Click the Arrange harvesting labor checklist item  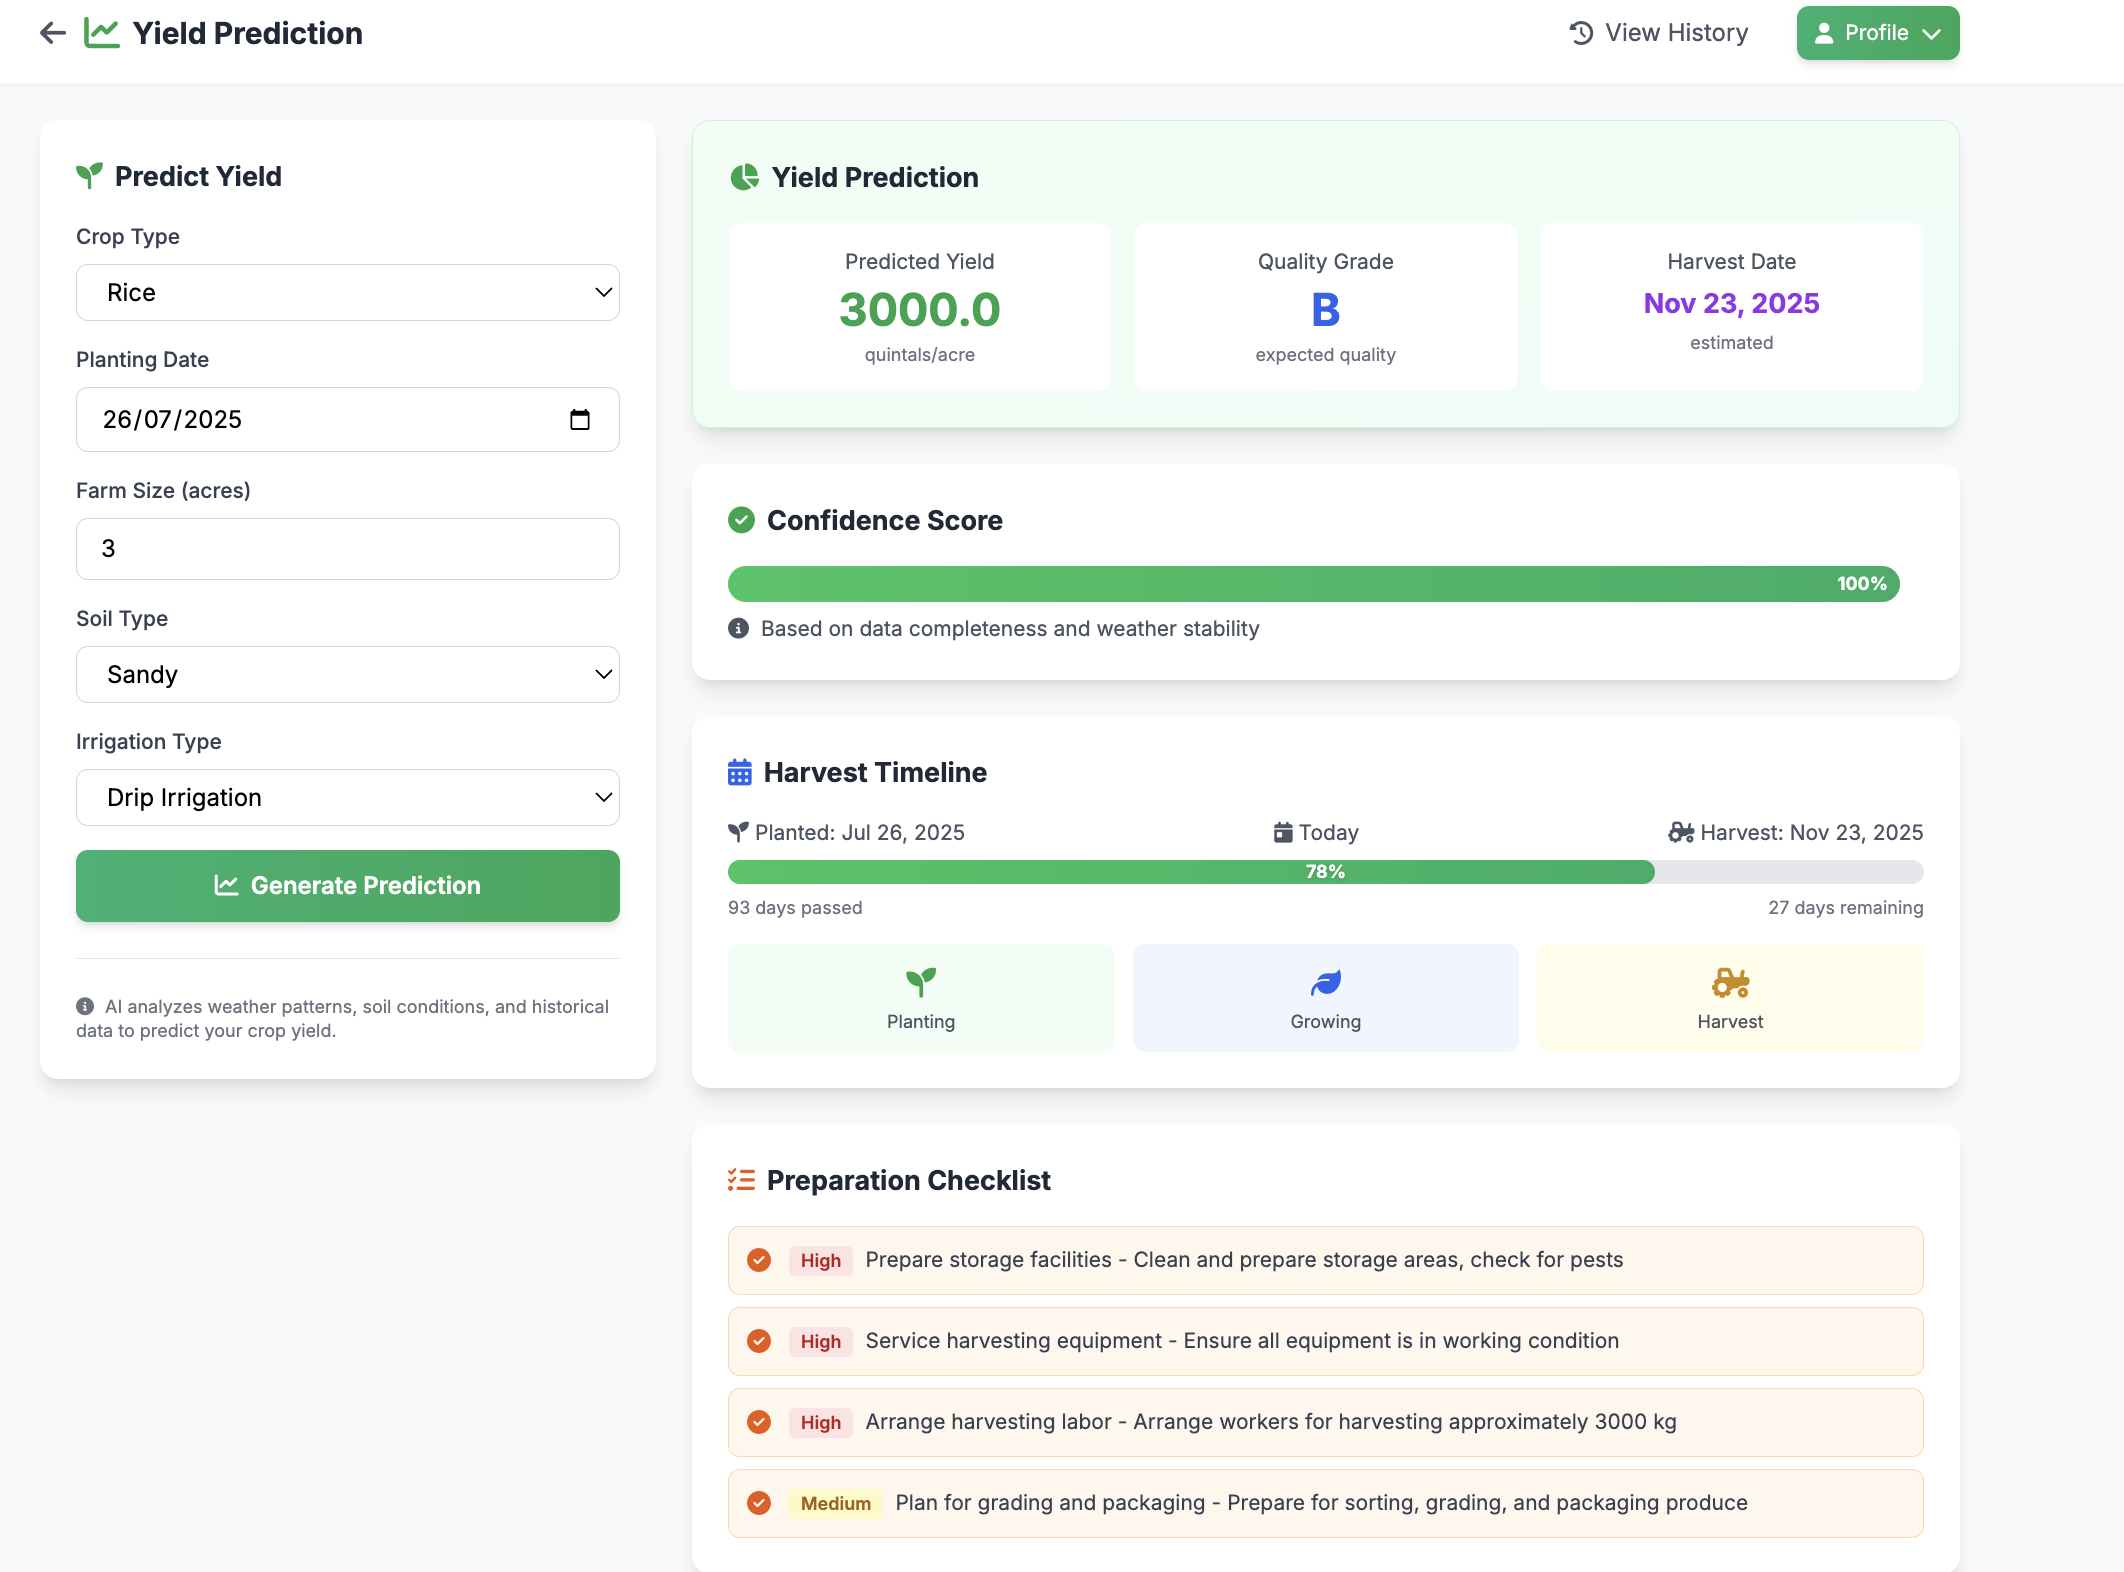[x=1270, y=1422]
